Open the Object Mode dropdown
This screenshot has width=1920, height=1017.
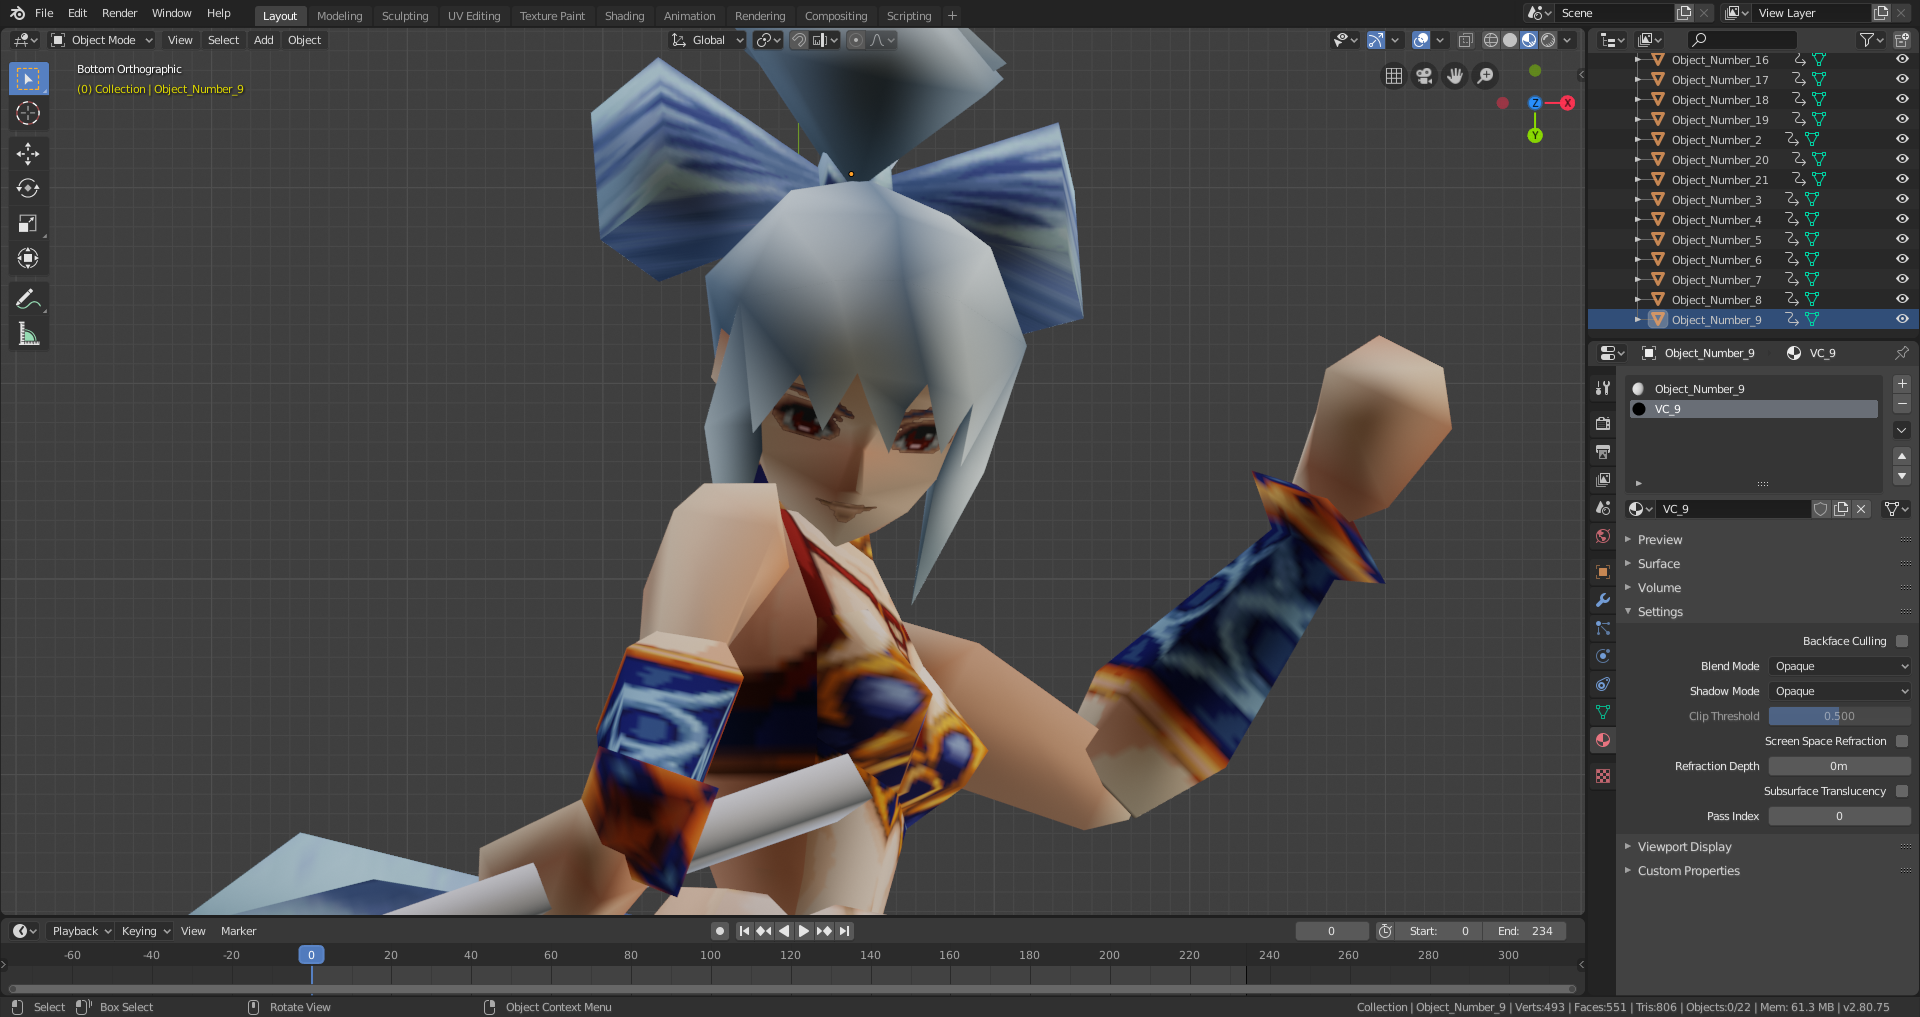102,40
